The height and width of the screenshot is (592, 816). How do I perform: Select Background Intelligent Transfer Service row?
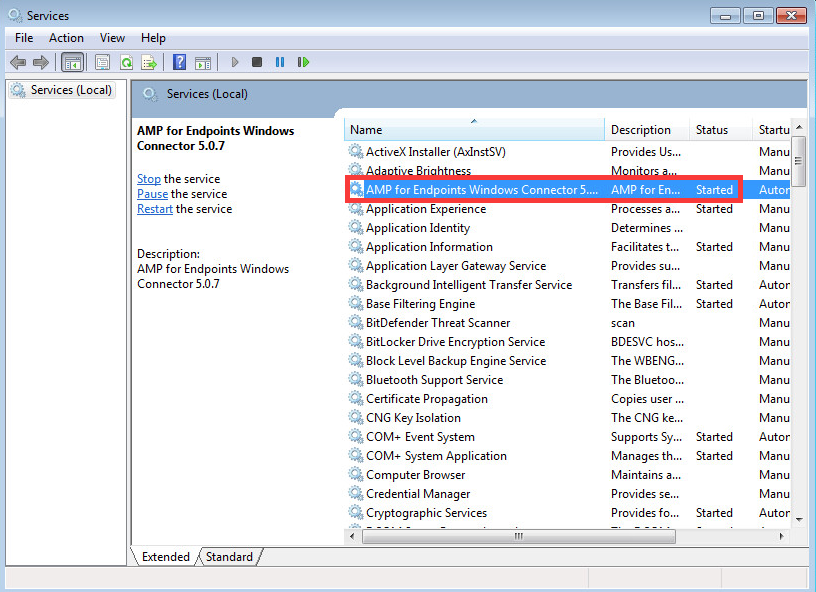568,285
